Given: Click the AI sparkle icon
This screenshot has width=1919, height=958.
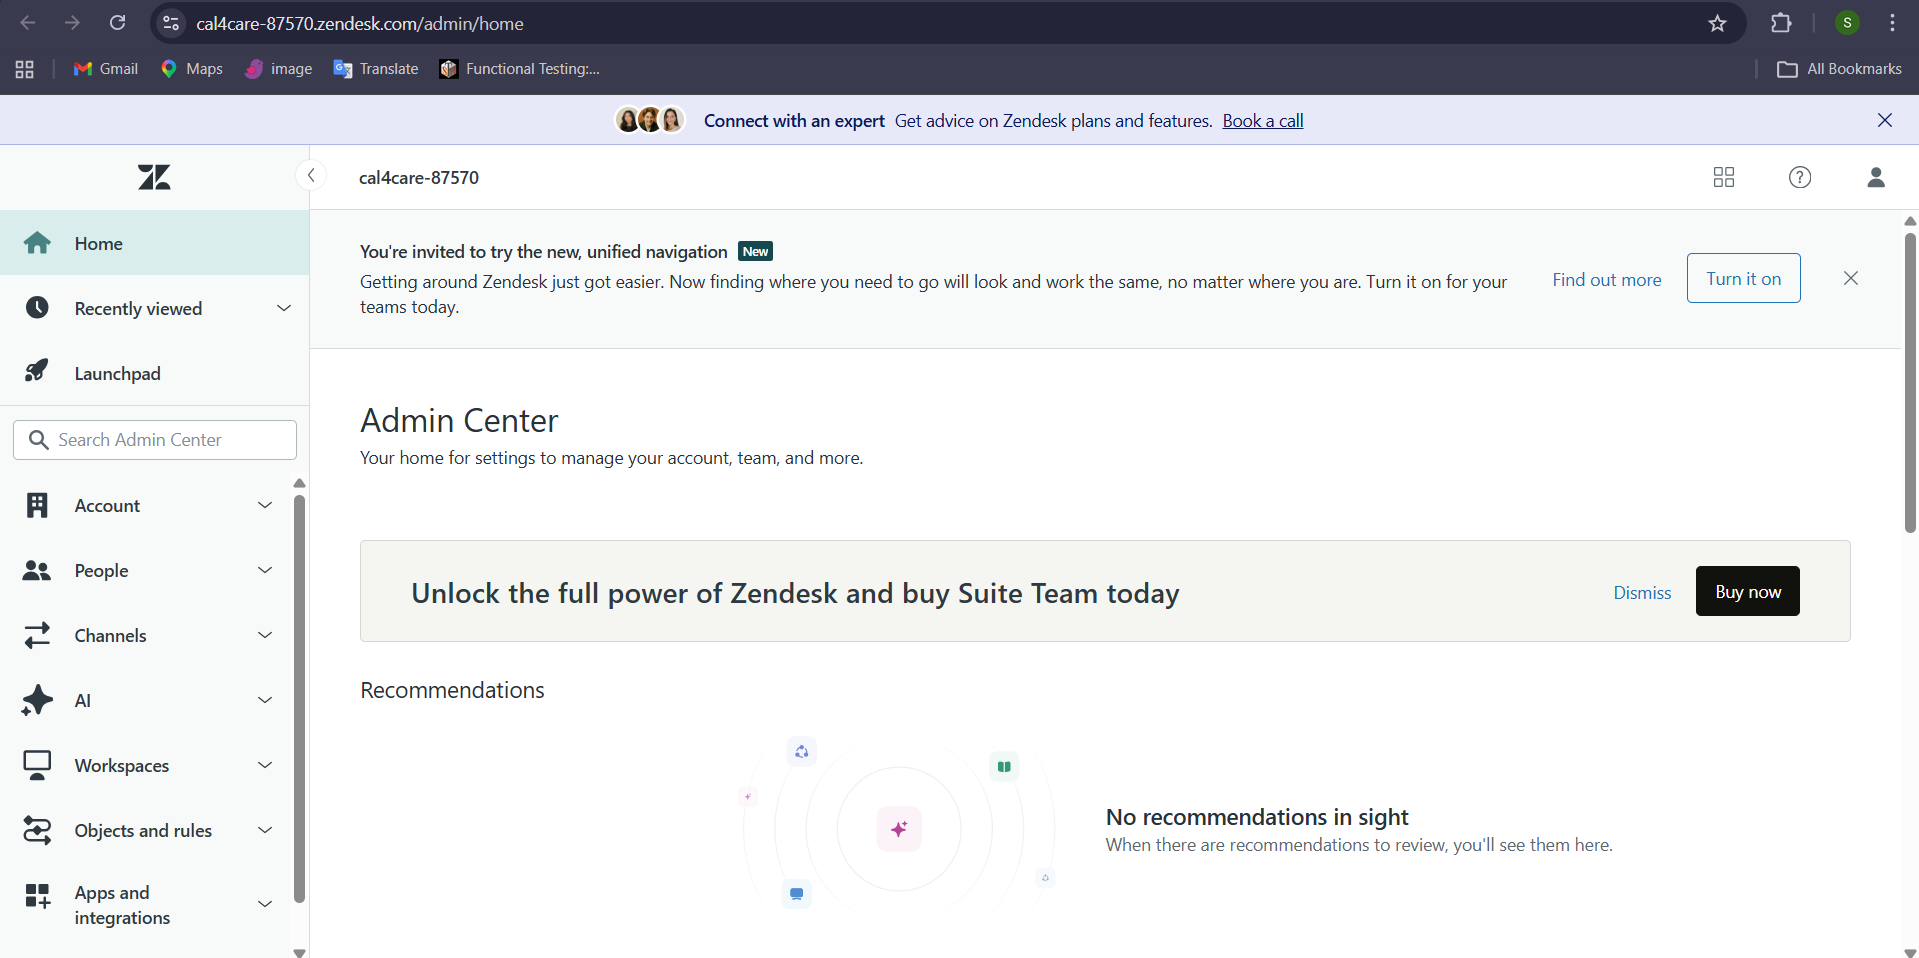Looking at the screenshot, I should click(x=37, y=700).
